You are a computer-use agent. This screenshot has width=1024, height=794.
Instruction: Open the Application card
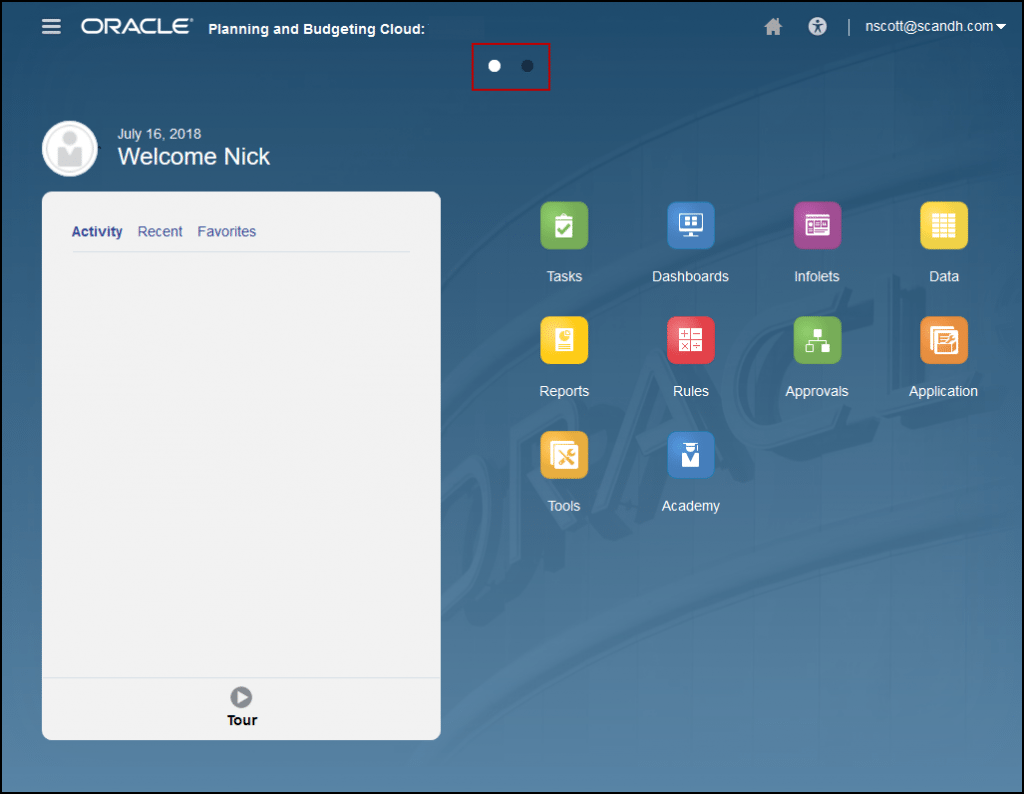click(944, 340)
